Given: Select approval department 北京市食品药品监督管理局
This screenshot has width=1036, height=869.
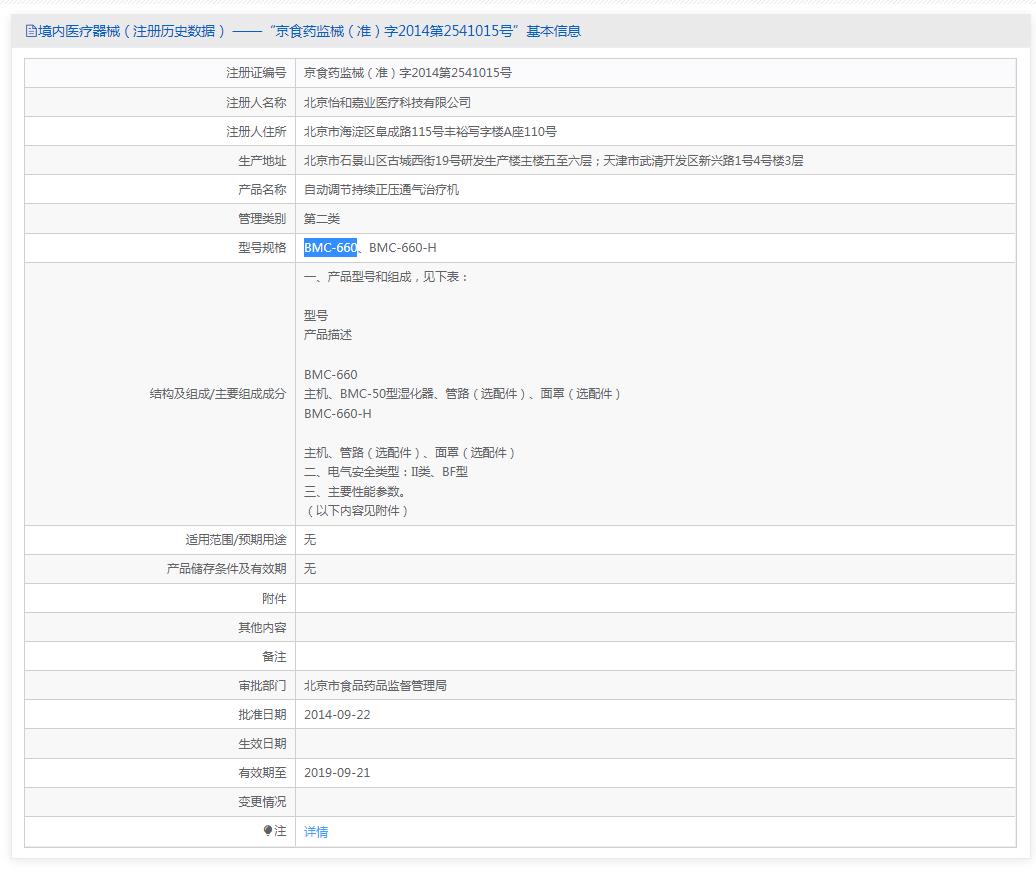Looking at the screenshot, I should click(376, 685).
